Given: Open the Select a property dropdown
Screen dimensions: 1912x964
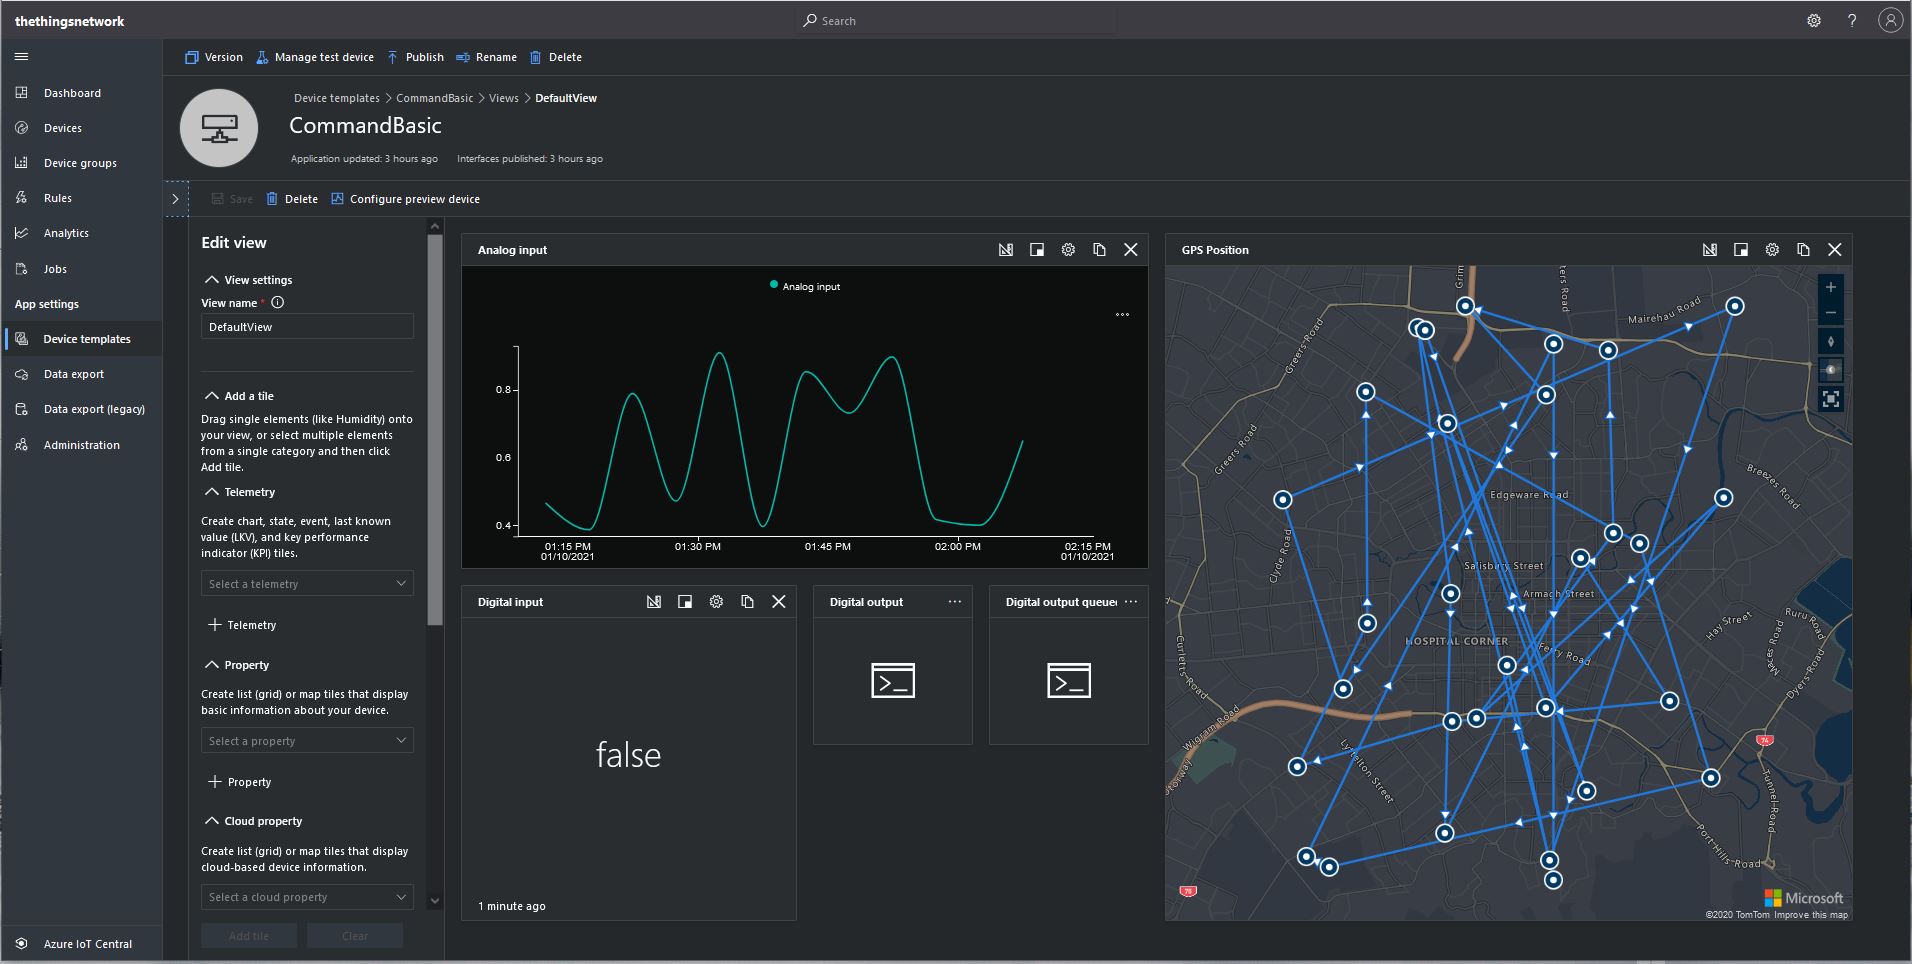Looking at the screenshot, I should 307,741.
